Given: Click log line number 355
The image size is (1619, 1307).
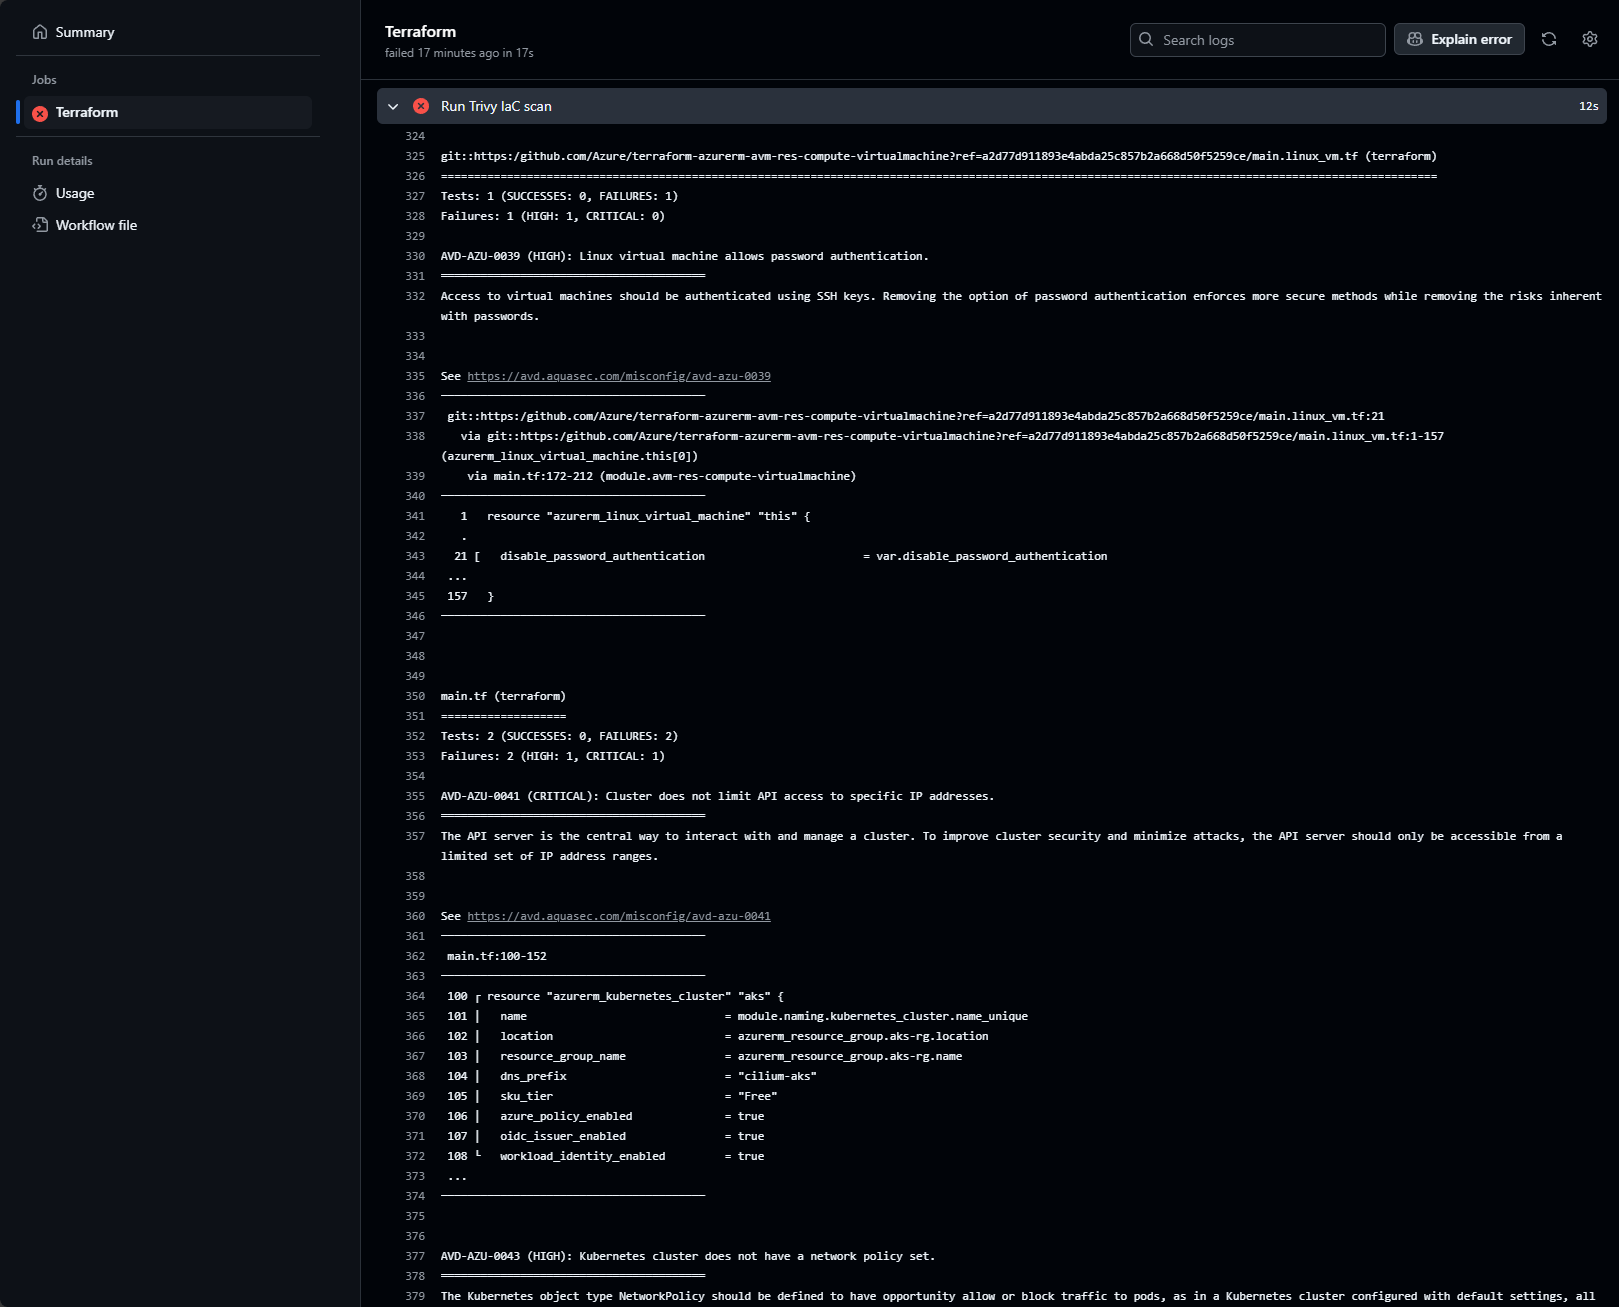Looking at the screenshot, I should (x=415, y=796).
